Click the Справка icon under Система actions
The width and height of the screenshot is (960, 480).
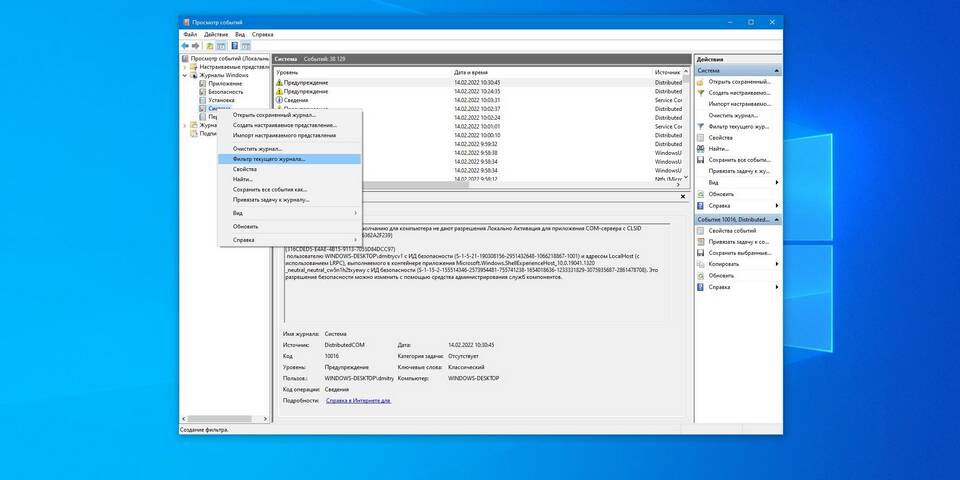point(700,205)
